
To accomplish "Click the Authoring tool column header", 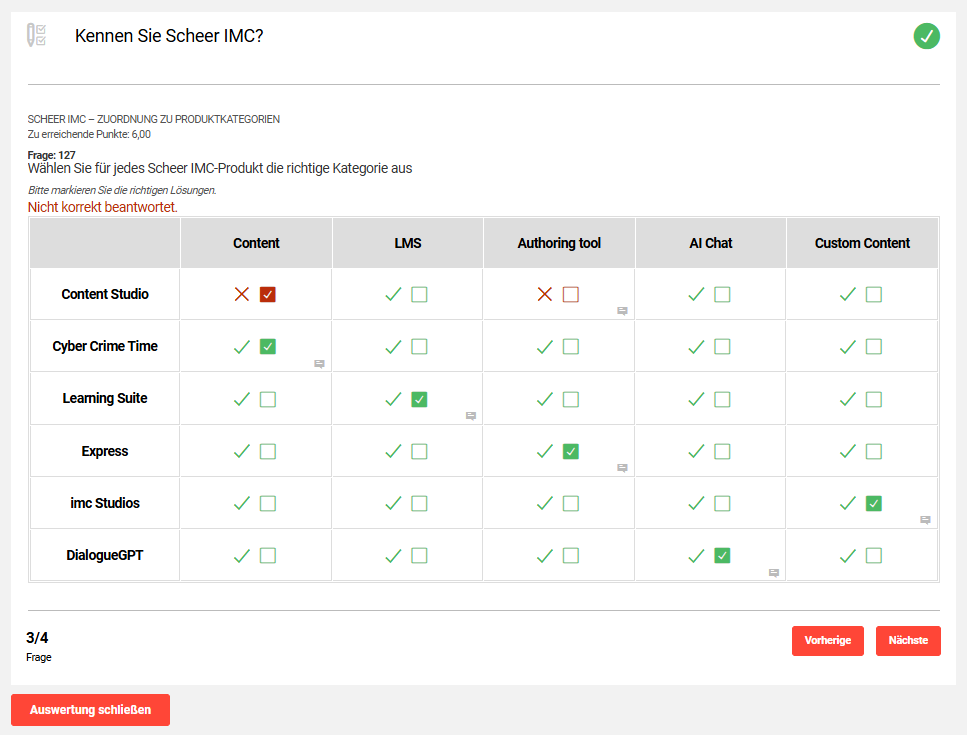I will 559,243.
